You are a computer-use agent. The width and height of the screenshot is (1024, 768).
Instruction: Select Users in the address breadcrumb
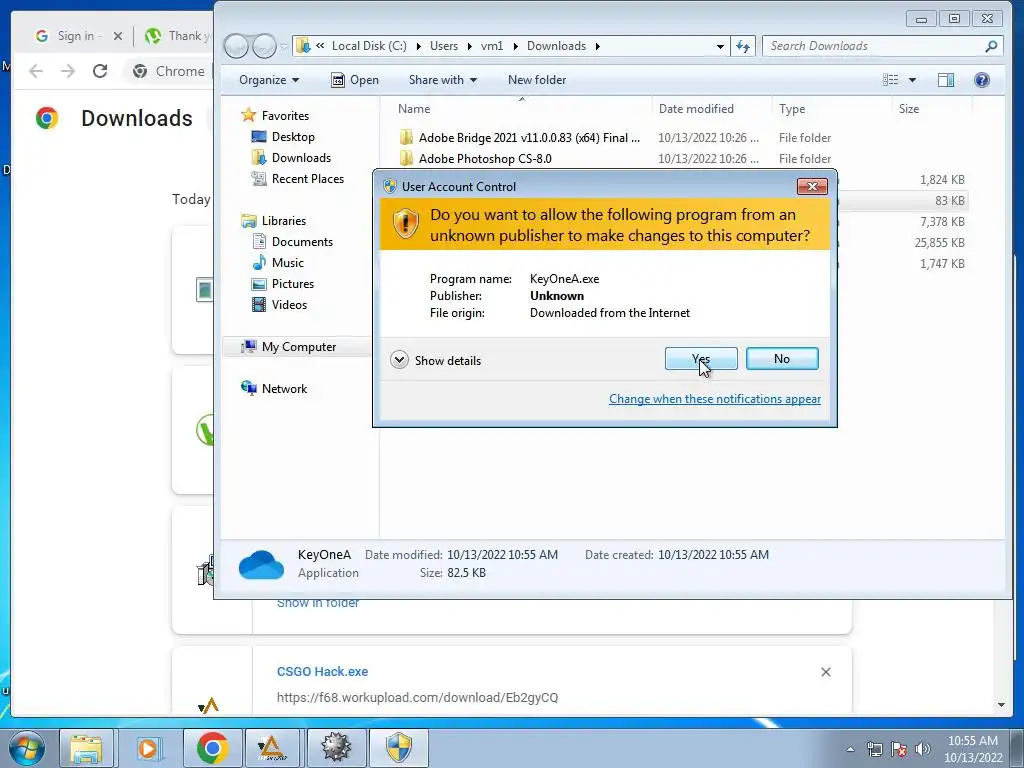coord(443,46)
